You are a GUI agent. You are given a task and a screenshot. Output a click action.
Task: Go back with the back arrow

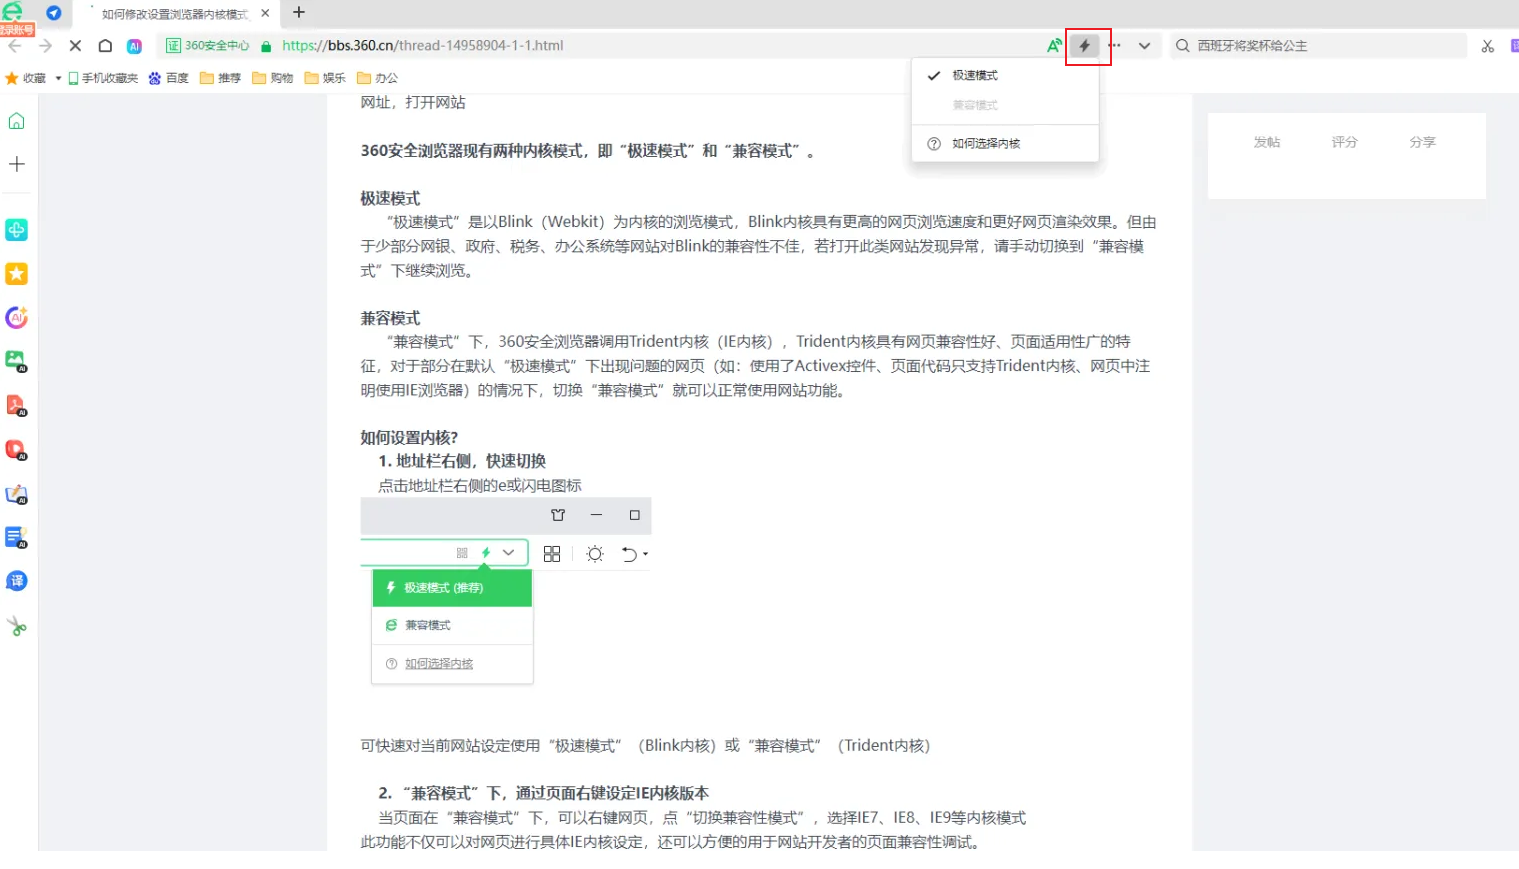tap(15, 46)
